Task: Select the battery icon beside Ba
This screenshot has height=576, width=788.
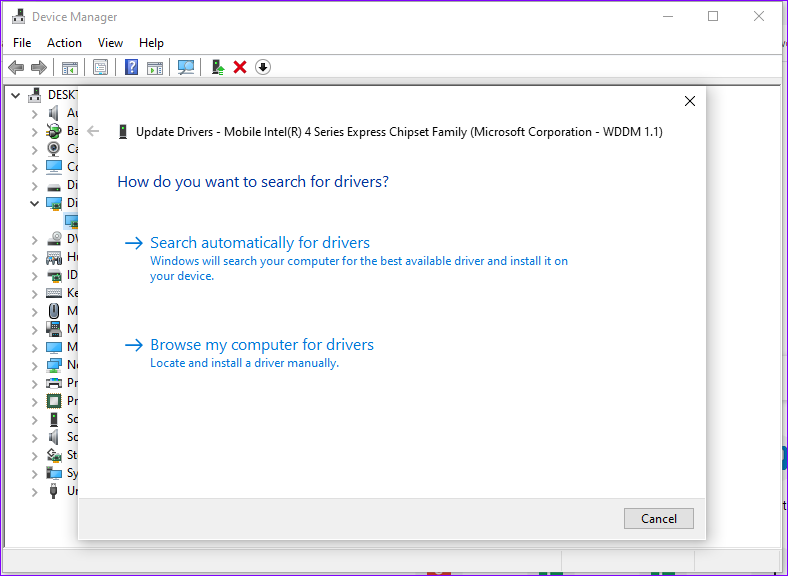Action: [54, 131]
